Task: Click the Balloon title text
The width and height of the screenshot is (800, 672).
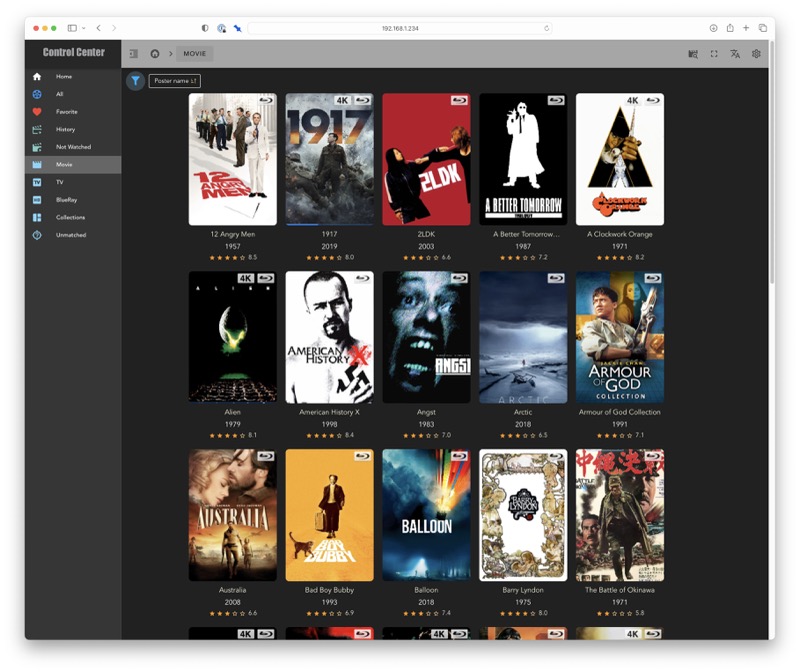Action: click(x=426, y=590)
